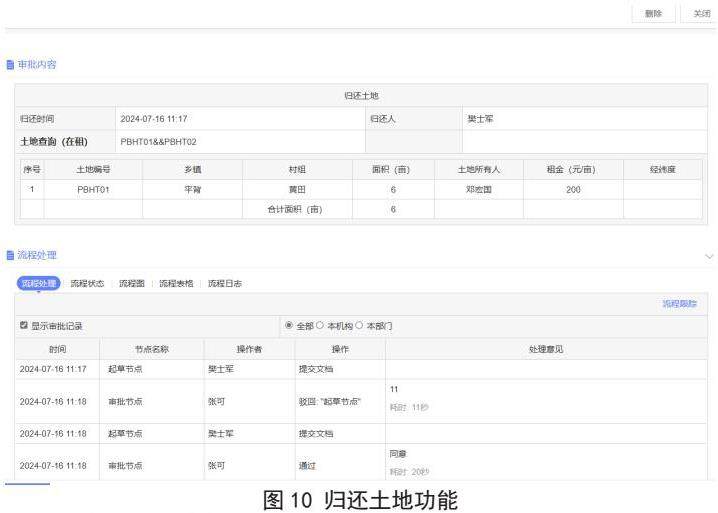Screen dimensions: 718x513
Task: Click the 土地查询 field showing PBHT01&&PBHT02
Action: point(238,142)
